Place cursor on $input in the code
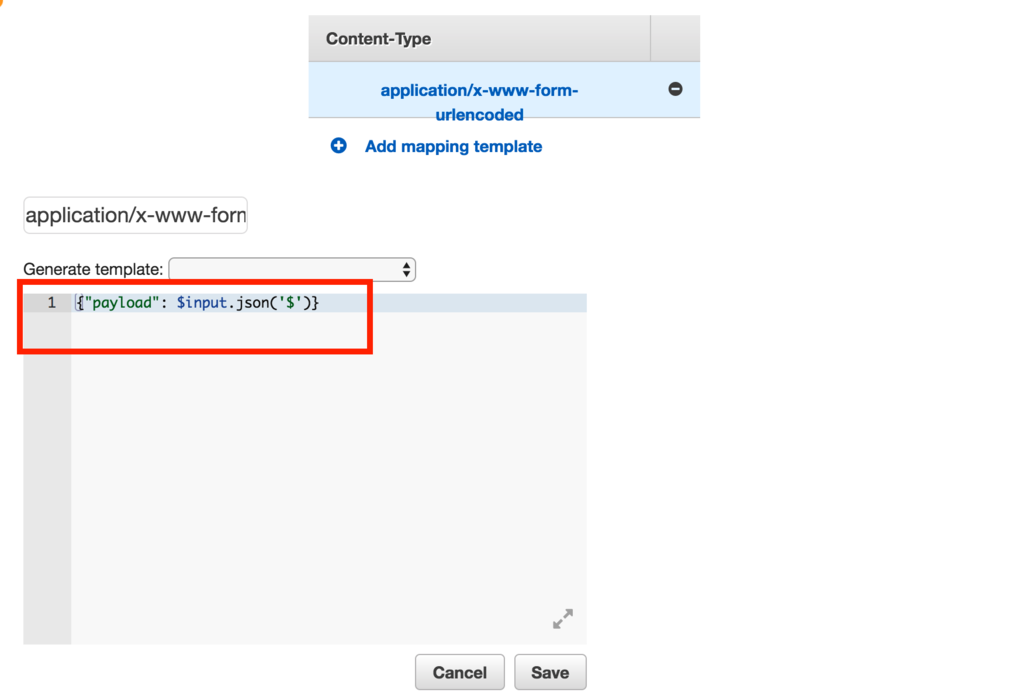Viewport: 1024px width, 696px height. 200,302
